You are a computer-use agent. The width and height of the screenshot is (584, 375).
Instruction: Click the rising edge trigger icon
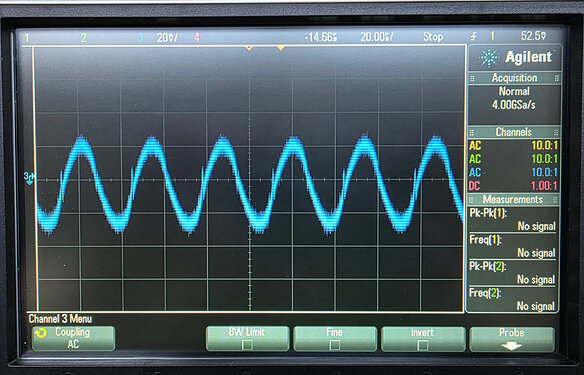coord(473,36)
